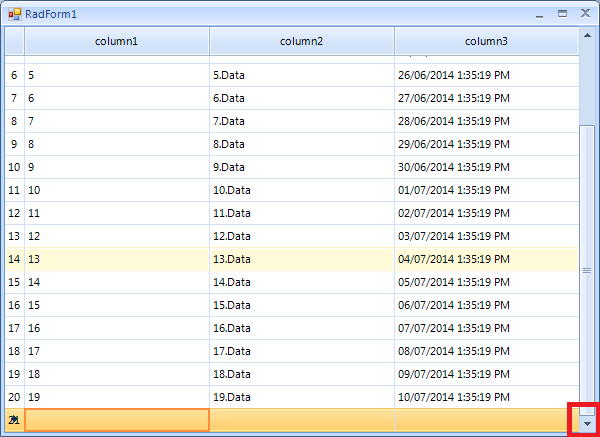Click date cell '02/07/2014 1:35:19 PM'
Viewport: 600px width, 437px height.
pos(486,213)
